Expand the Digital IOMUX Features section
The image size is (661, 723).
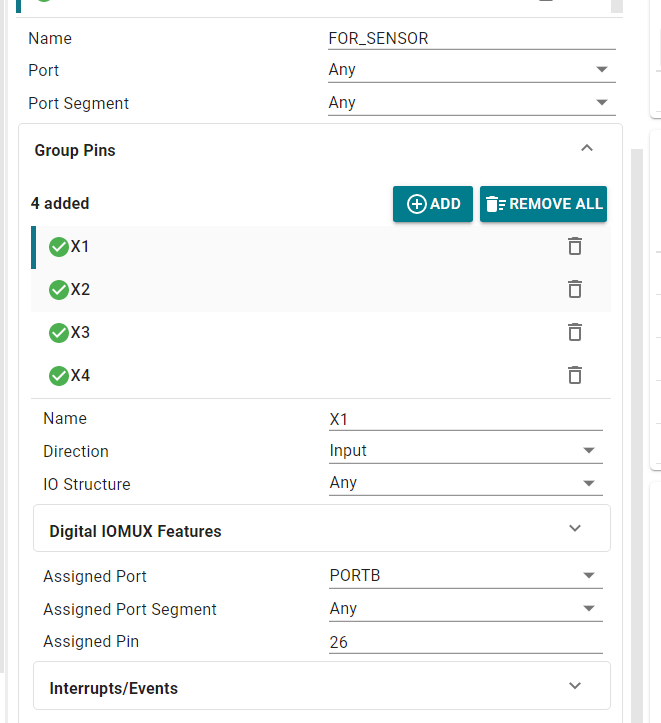click(x=575, y=528)
